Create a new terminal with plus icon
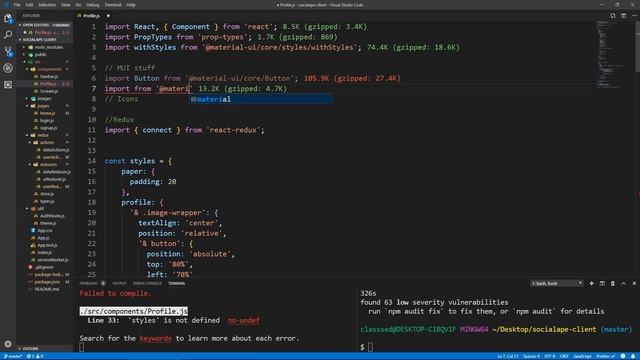640x360 pixels. click(591, 283)
